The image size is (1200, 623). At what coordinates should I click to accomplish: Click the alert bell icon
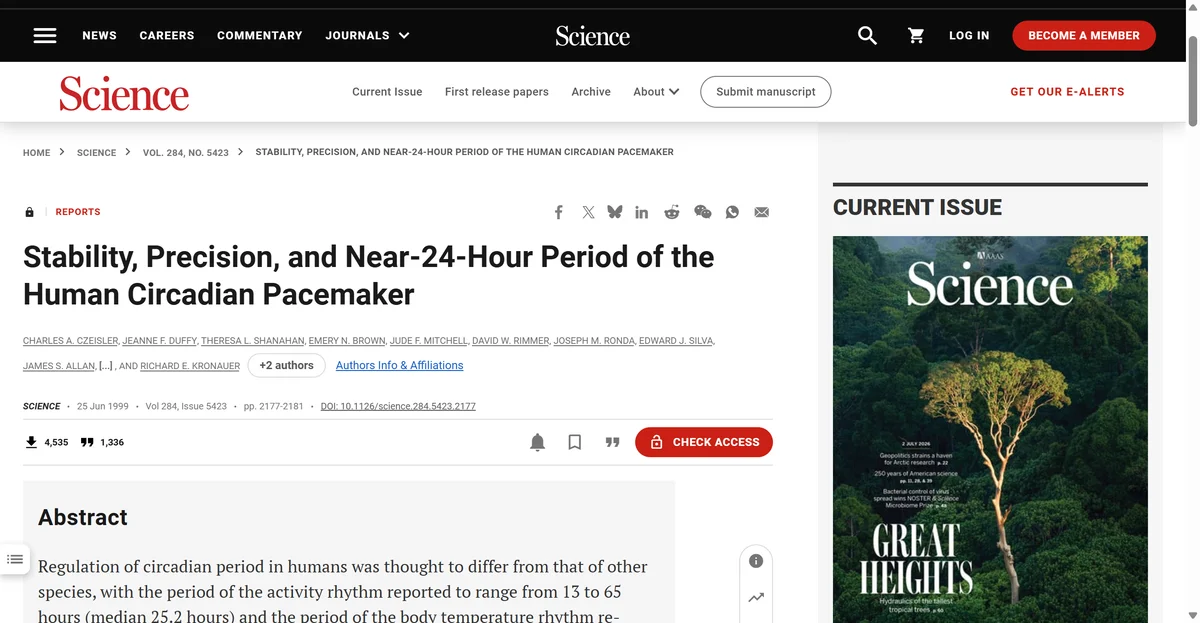coord(538,442)
